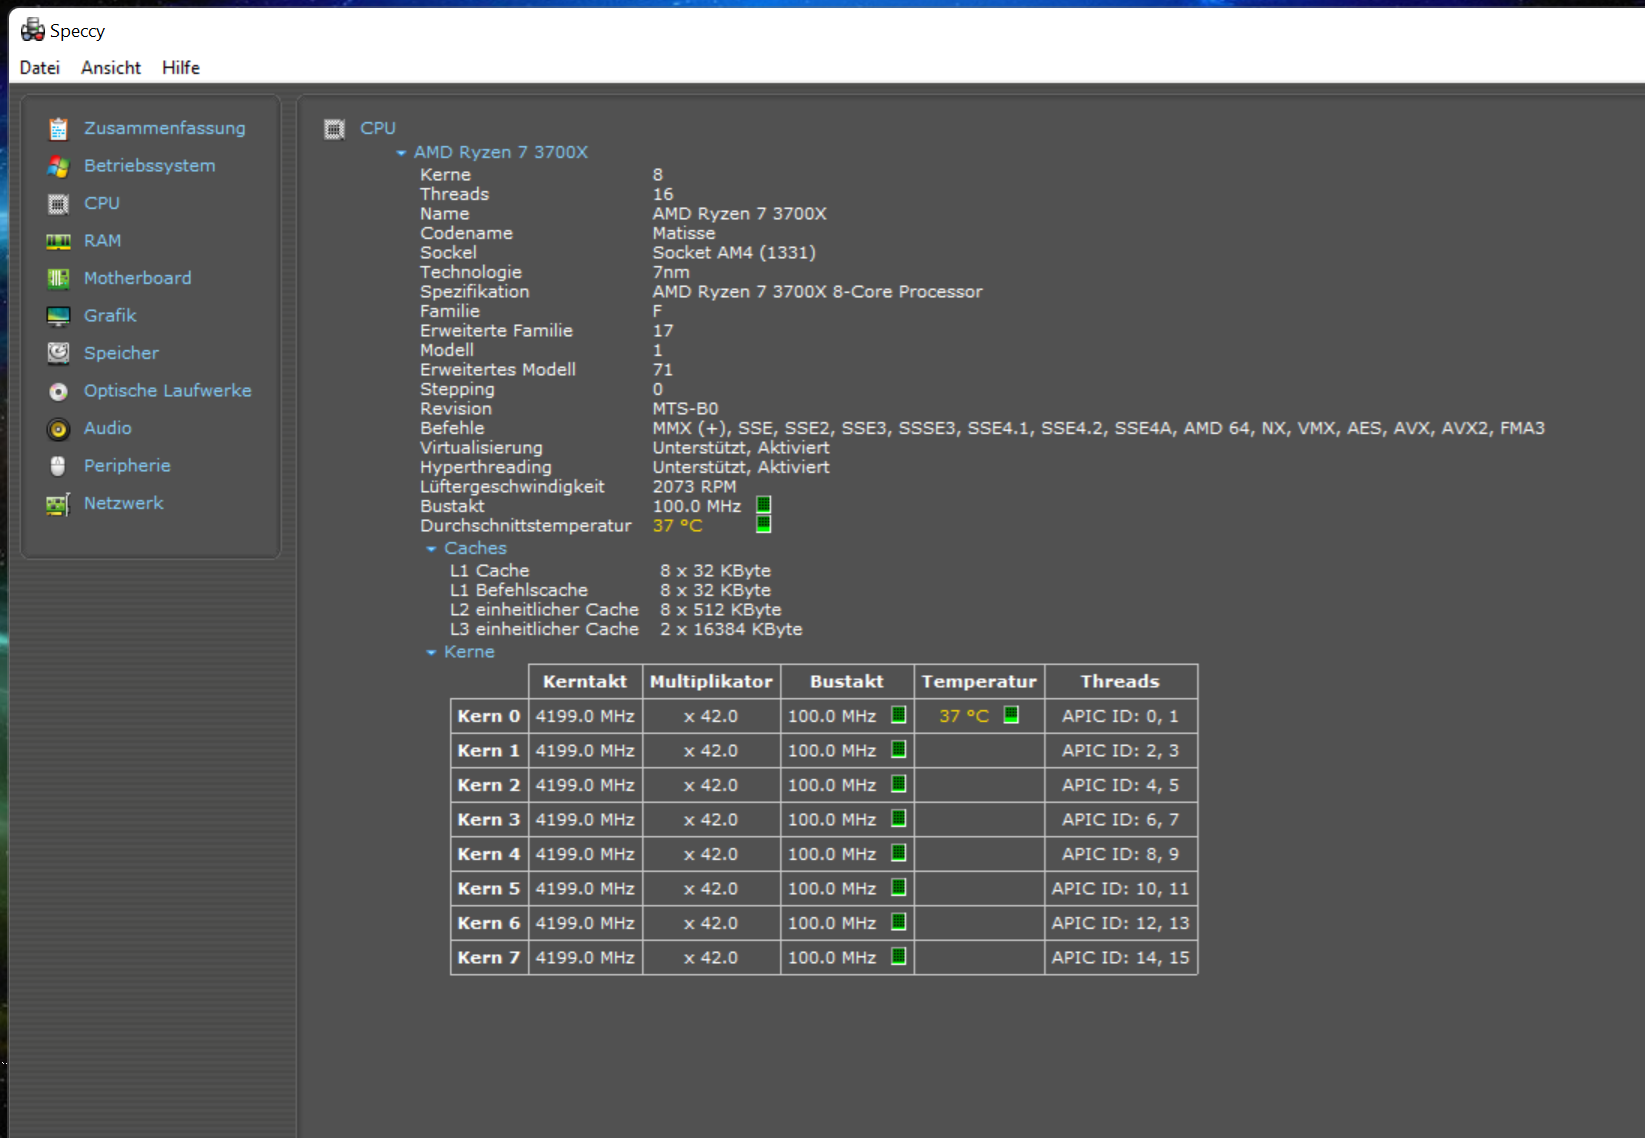The image size is (1645, 1138).
Task: Click the green indicator beside Durchschnittstemperatur 37 °C
Action: coord(764,524)
